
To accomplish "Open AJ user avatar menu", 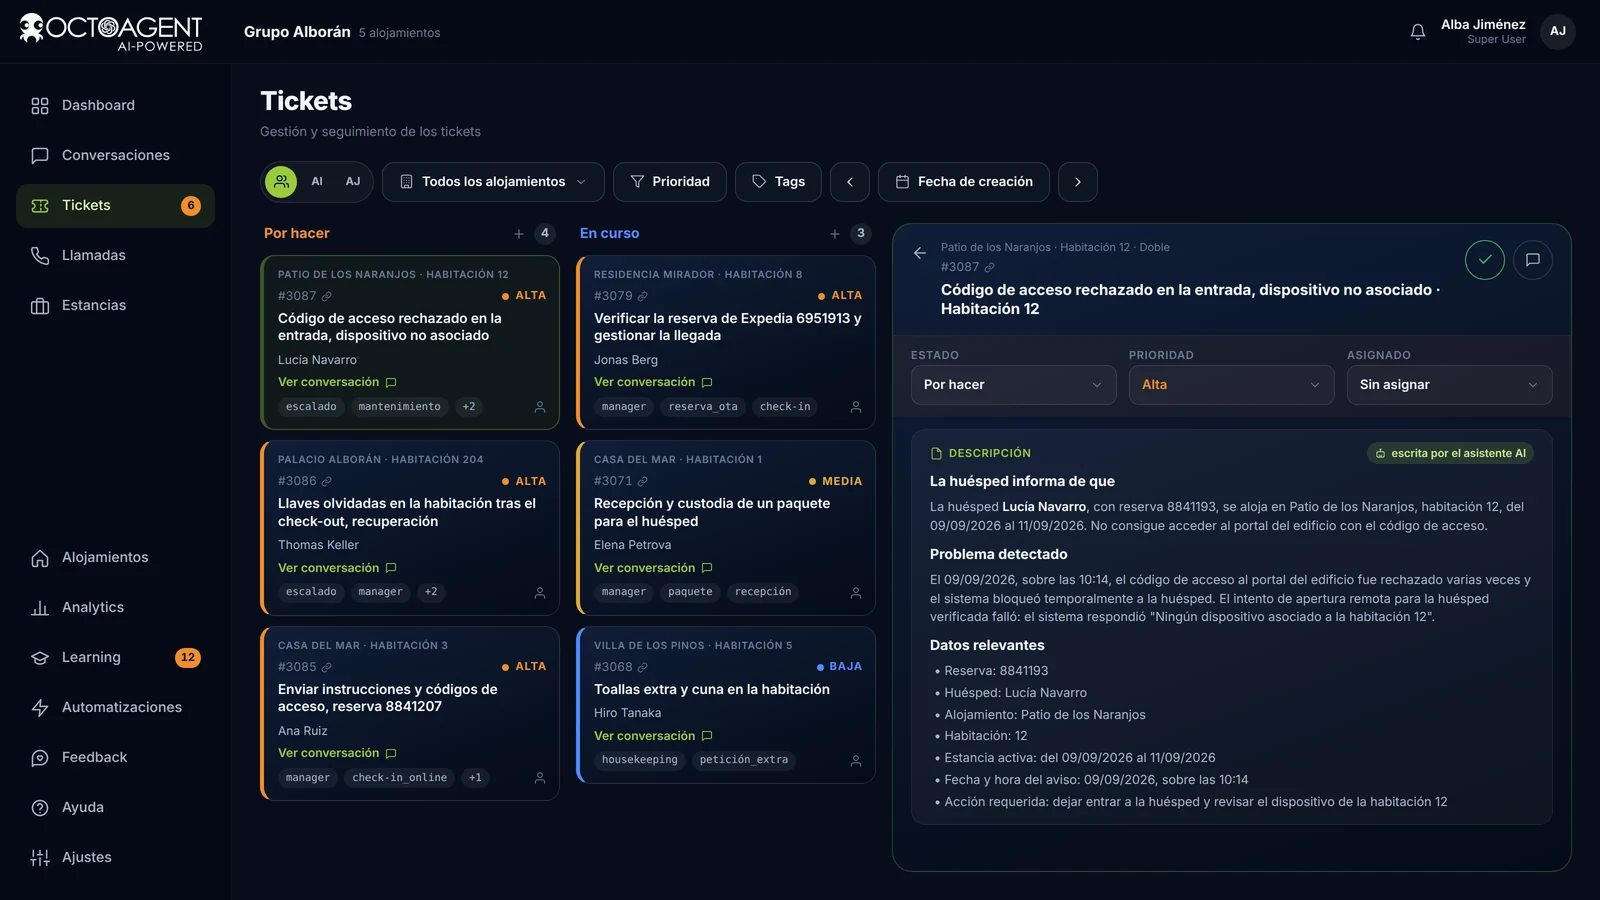I will coord(1558,31).
